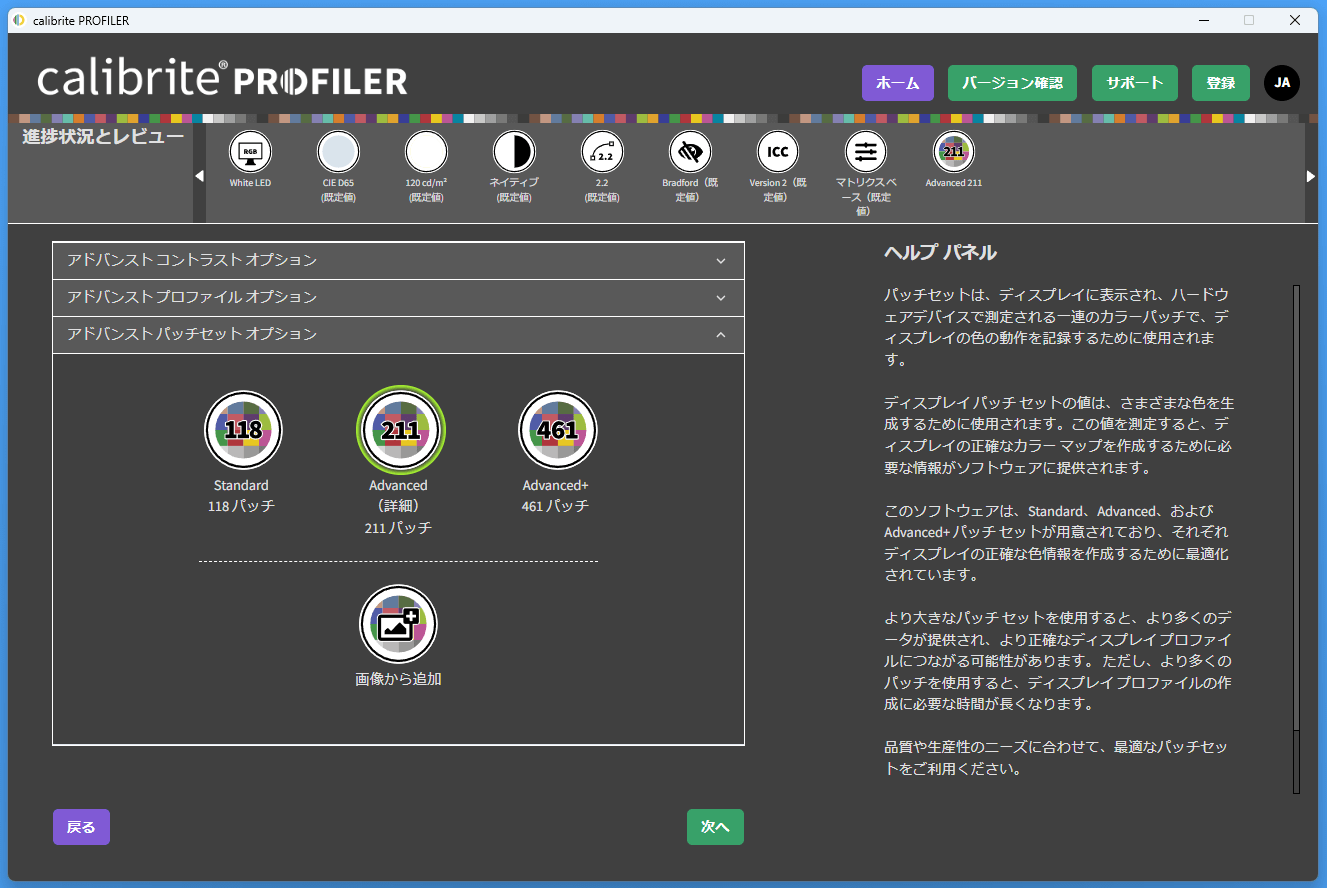This screenshot has height=888, width=1327.
Task: Select the Standard 118 patch set
Action: pyautogui.click(x=243, y=430)
